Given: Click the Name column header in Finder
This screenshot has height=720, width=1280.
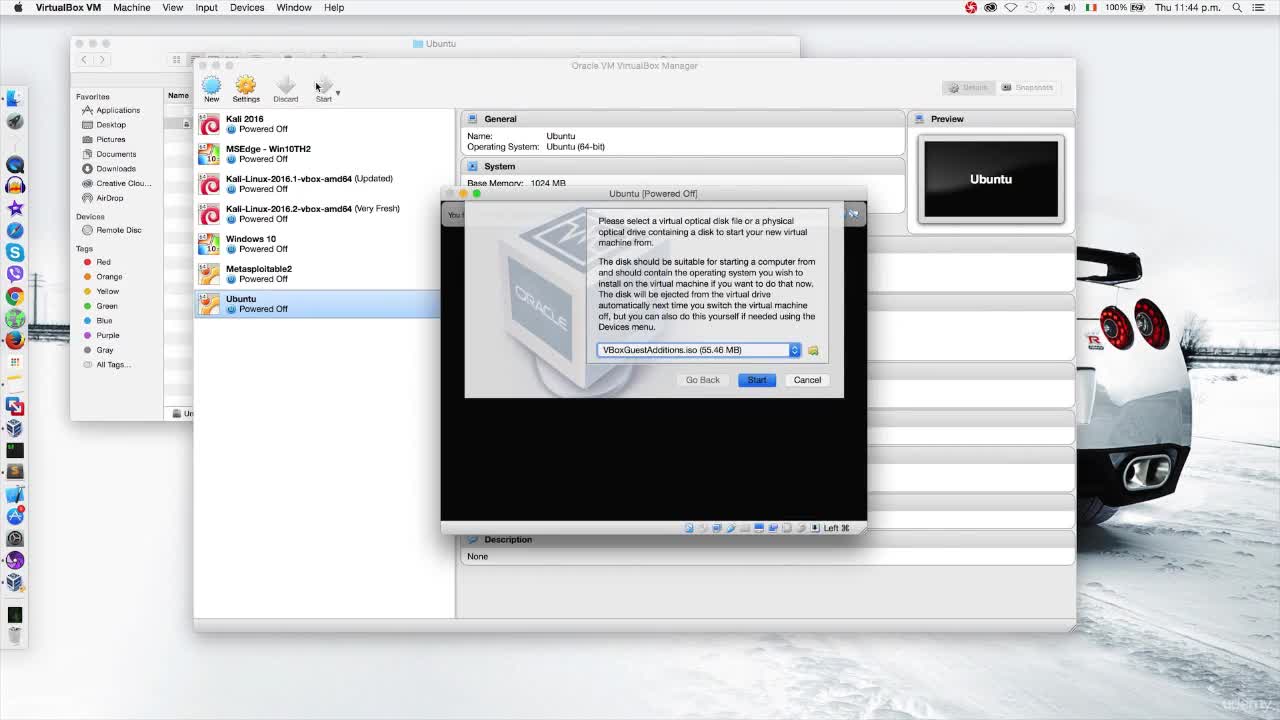Looking at the screenshot, I should click(x=178, y=95).
